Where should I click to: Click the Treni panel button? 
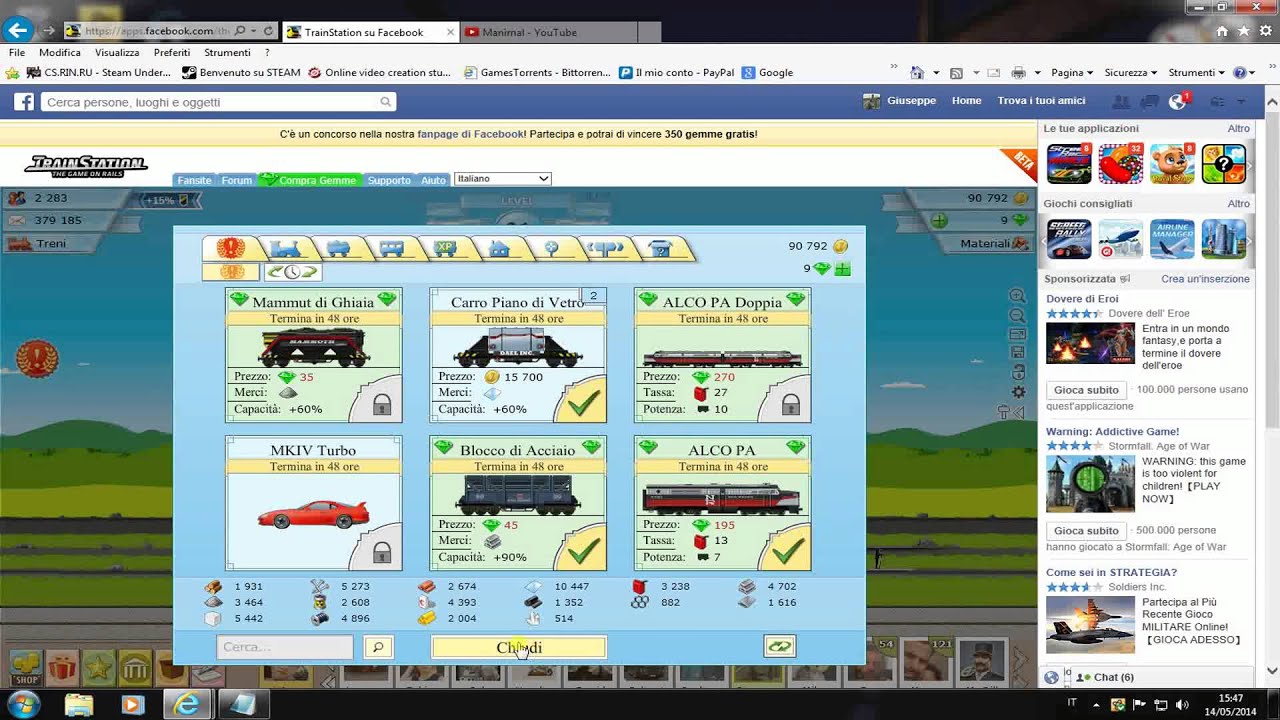(50, 243)
